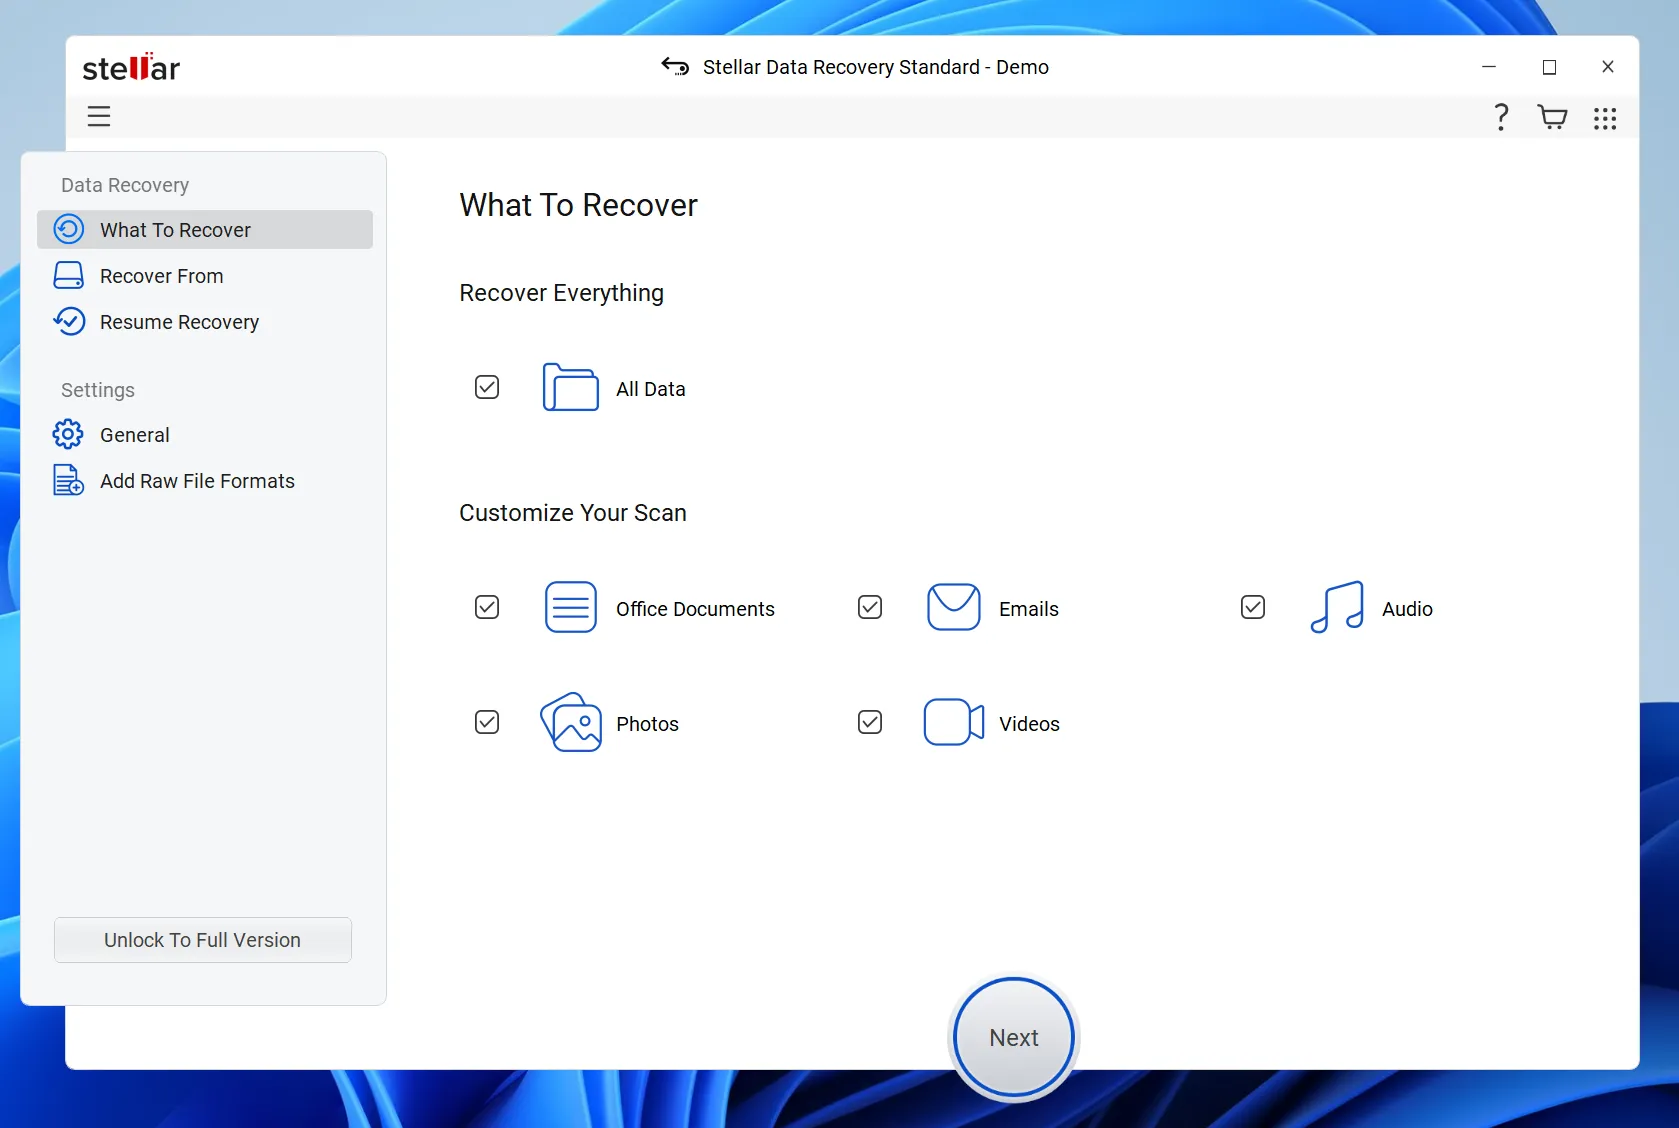Open General settings entry

pyautogui.click(x=205, y=434)
